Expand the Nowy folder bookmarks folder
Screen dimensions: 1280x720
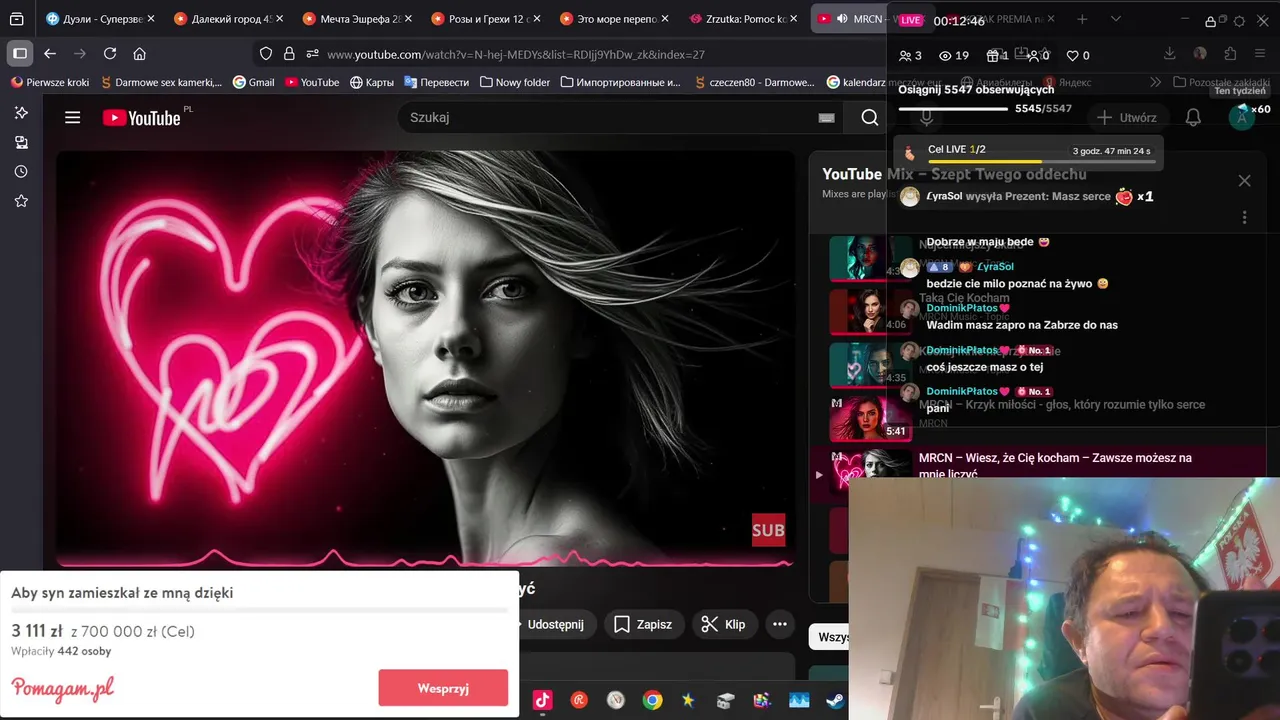(x=515, y=82)
